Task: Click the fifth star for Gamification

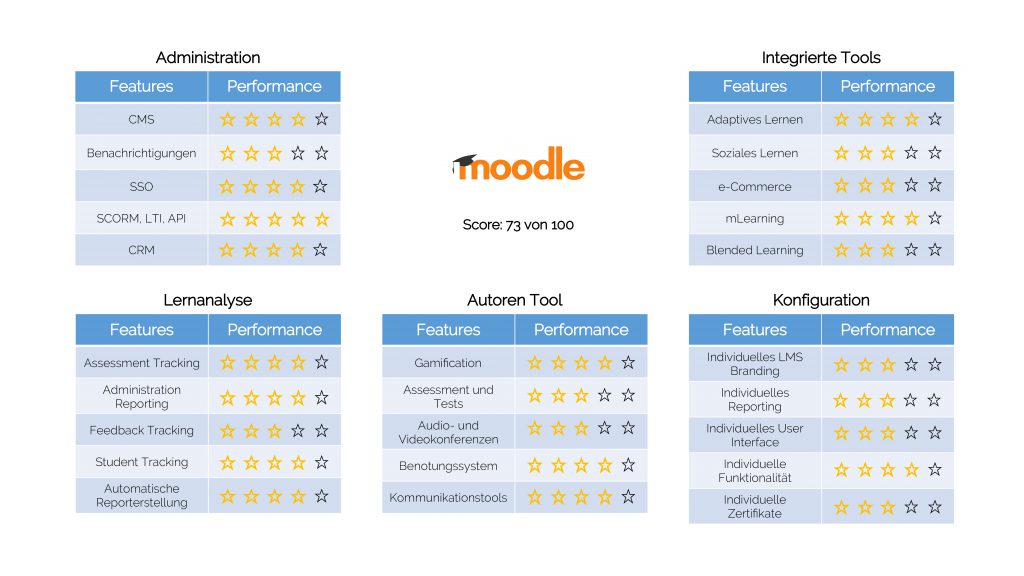Action: coord(628,362)
